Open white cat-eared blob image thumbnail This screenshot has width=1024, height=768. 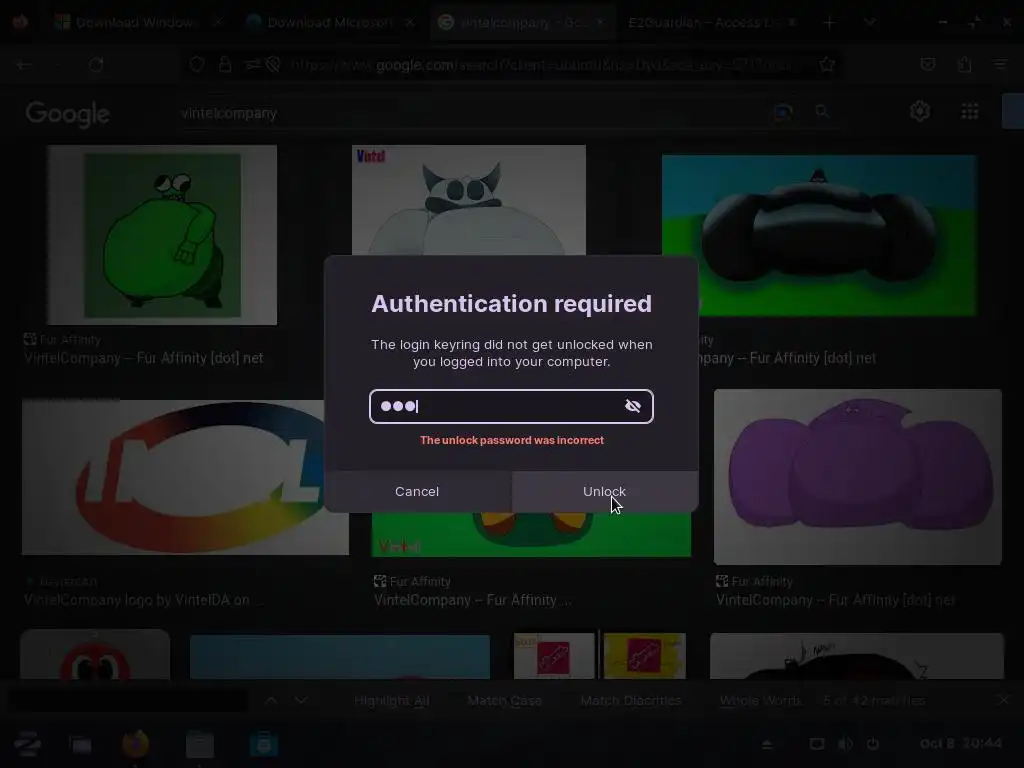click(469, 200)
